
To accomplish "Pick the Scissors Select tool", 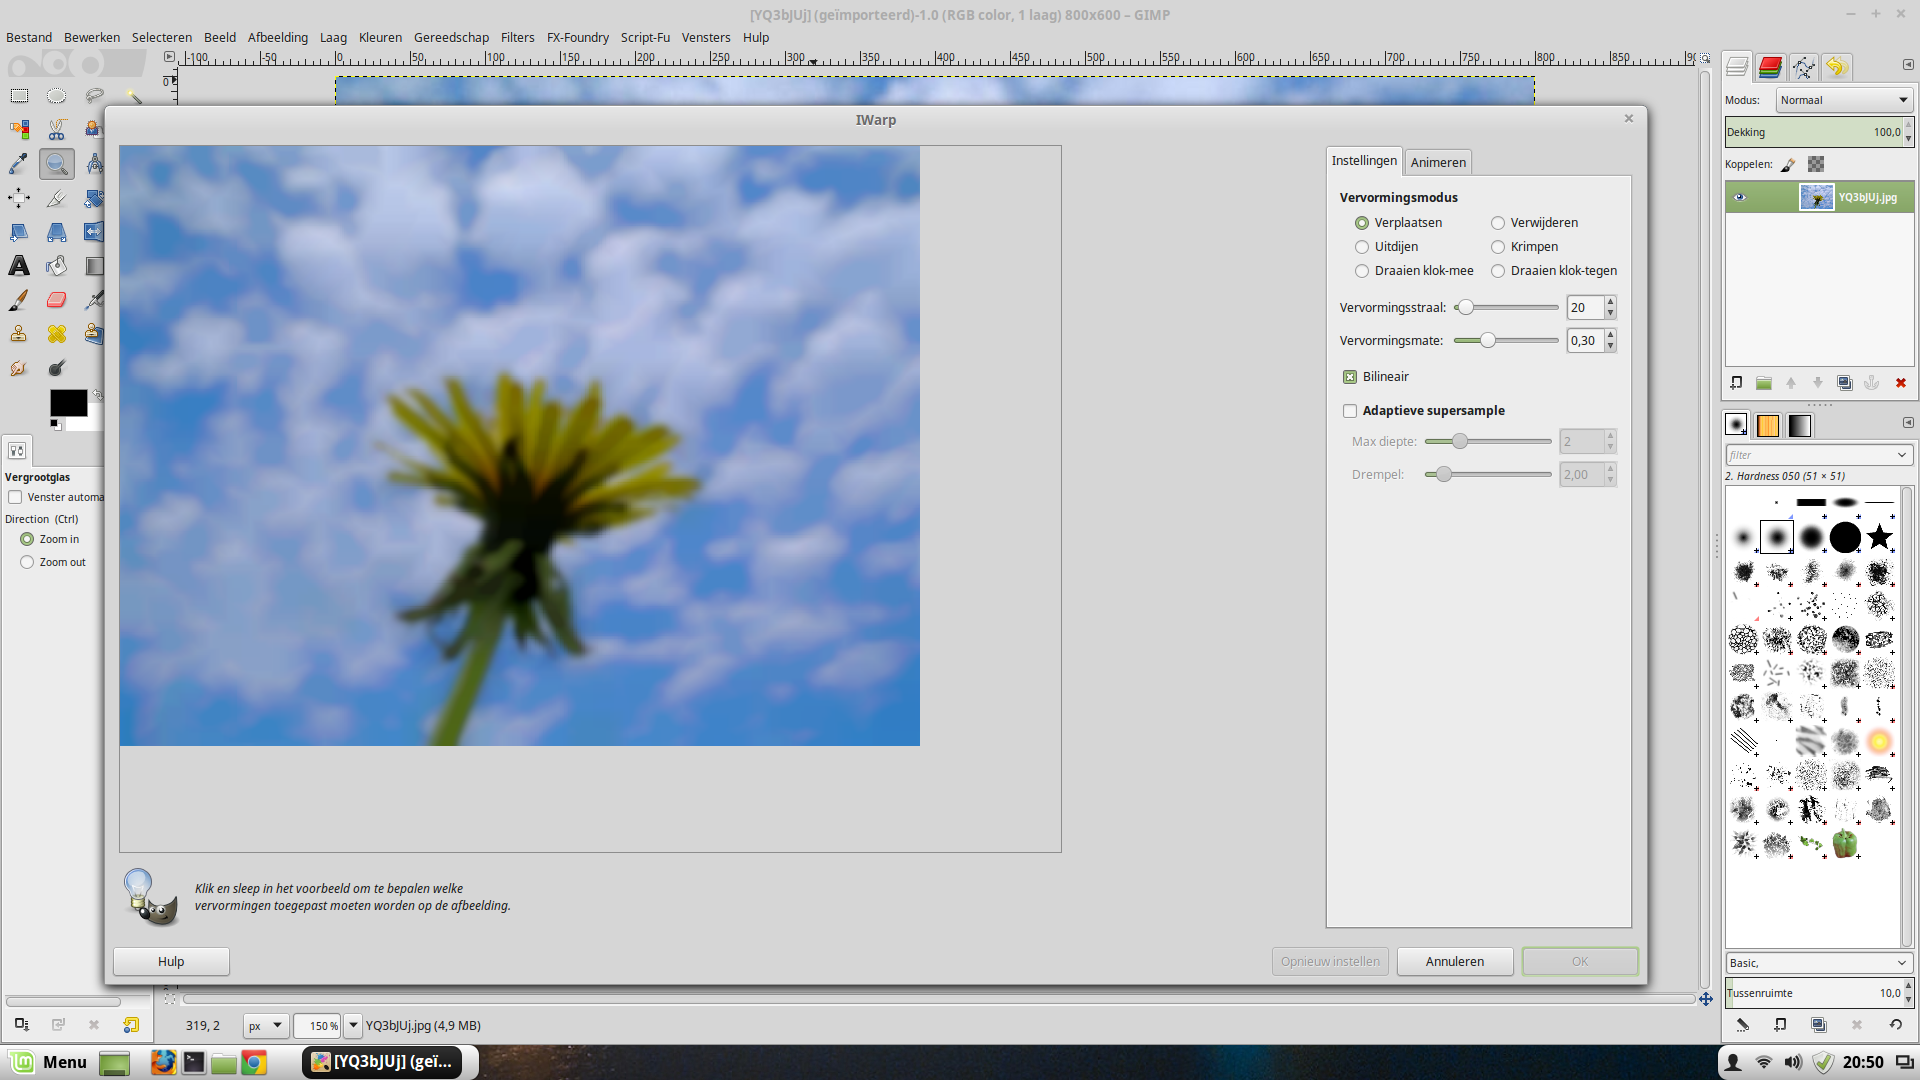I will pyautogui.click(x=57, y=130).
